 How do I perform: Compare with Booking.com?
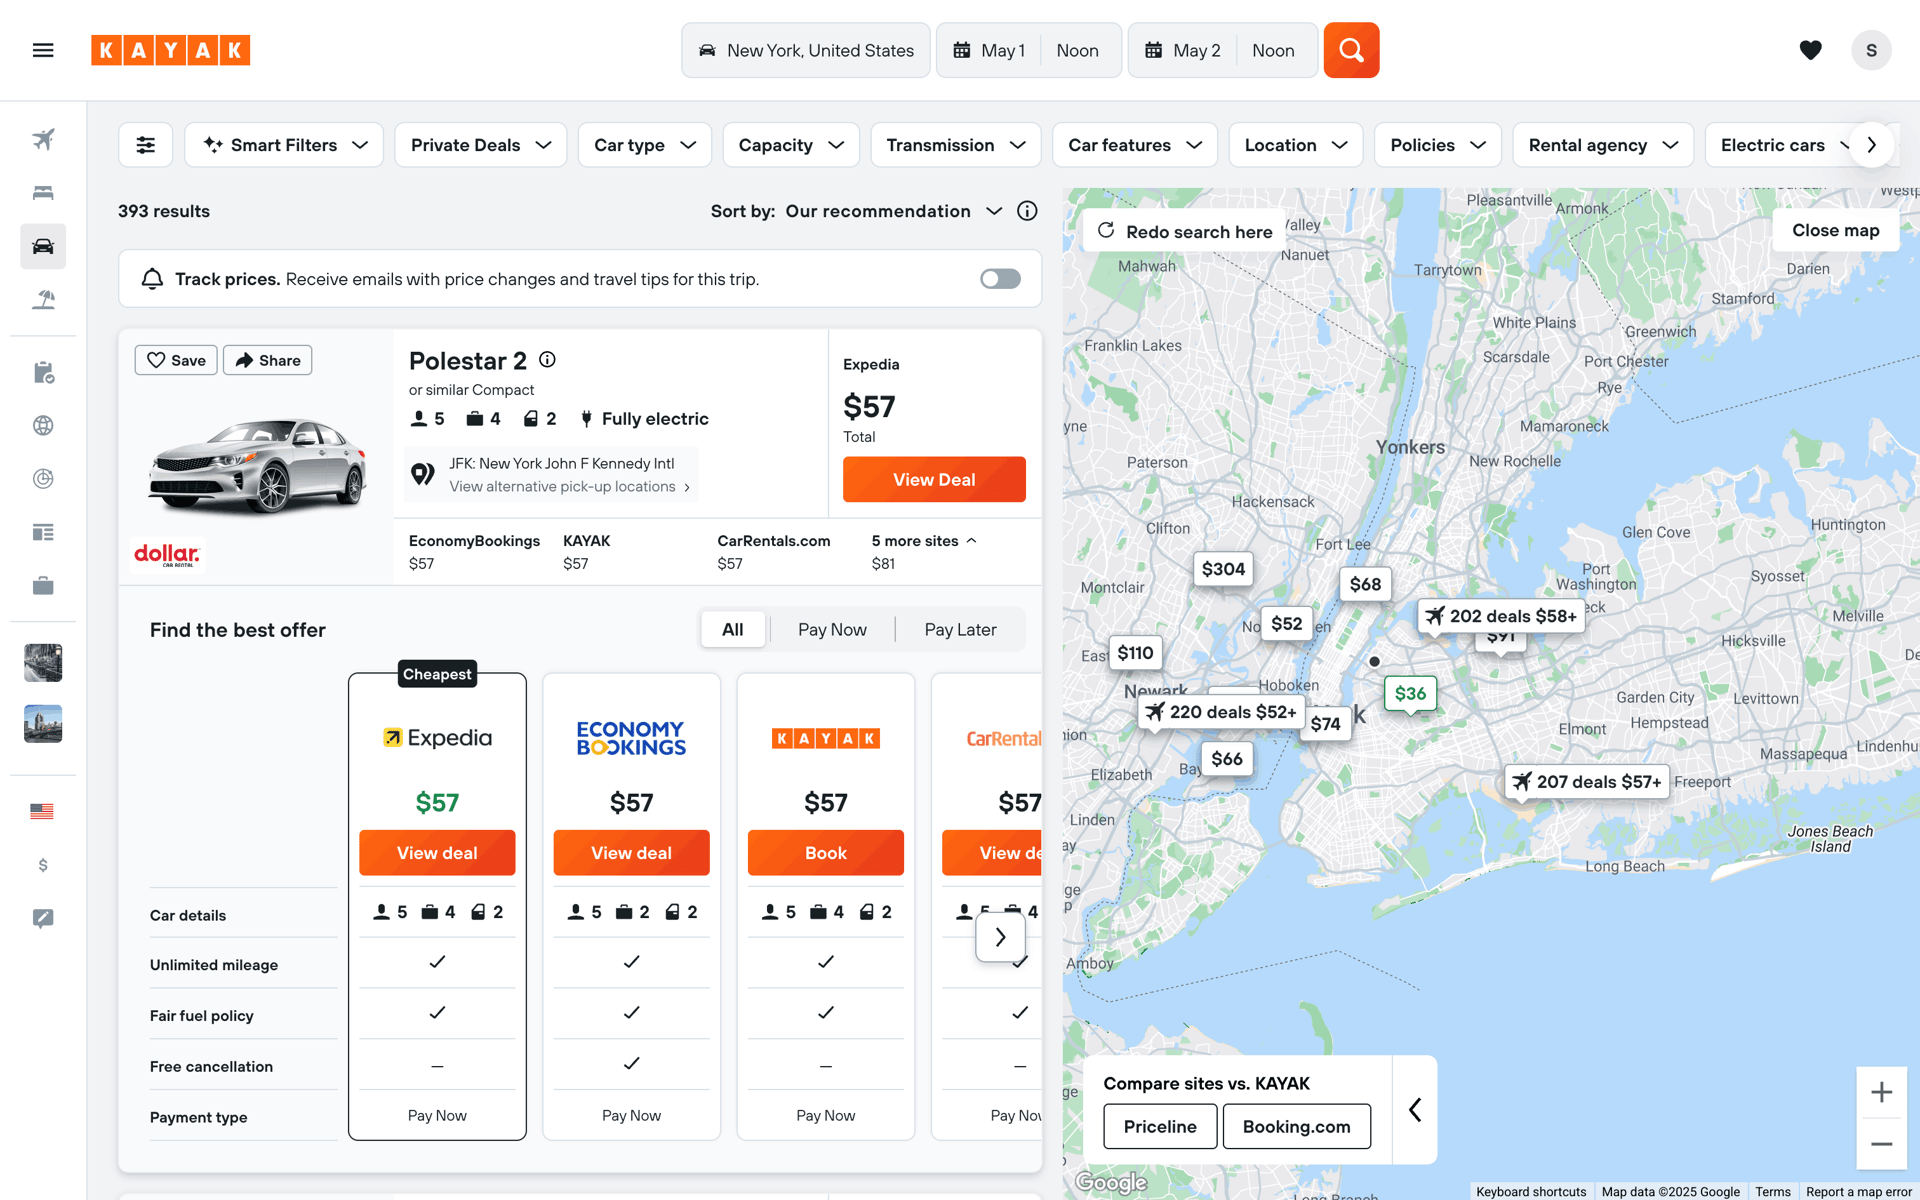pyautogui.click(x=1296, y=1126)
